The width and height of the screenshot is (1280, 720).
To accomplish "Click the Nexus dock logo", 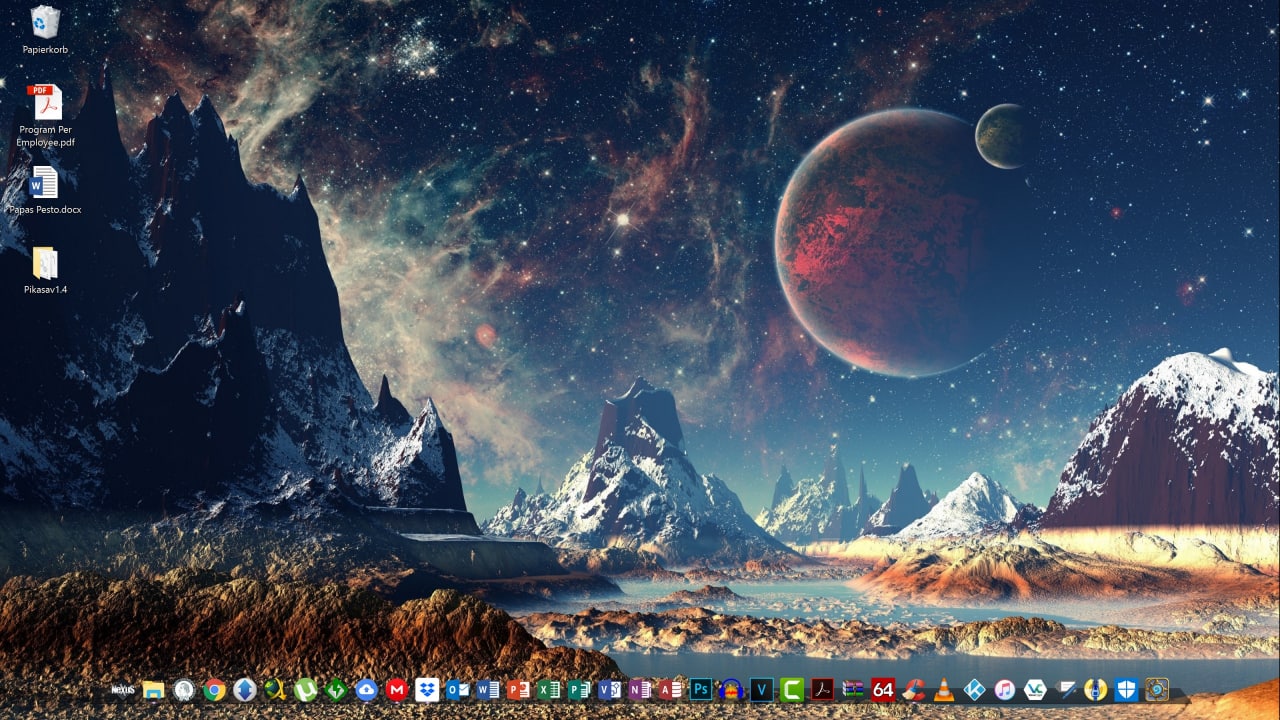I will [x=123, y=690].
